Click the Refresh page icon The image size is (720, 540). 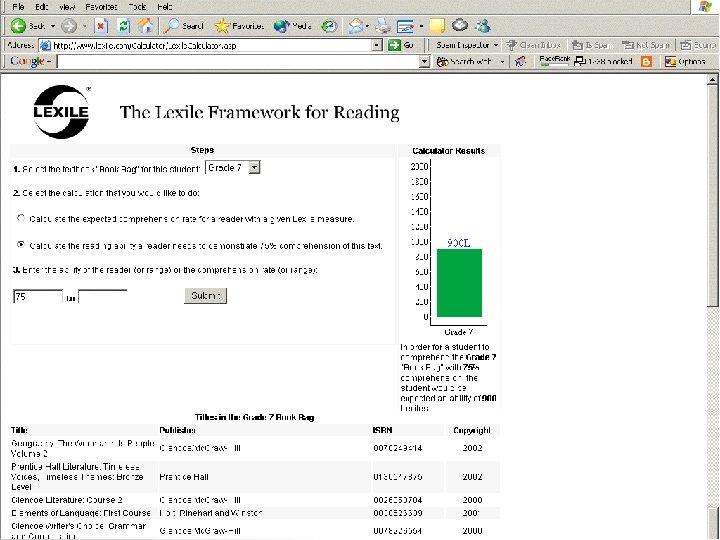[124, 26]
